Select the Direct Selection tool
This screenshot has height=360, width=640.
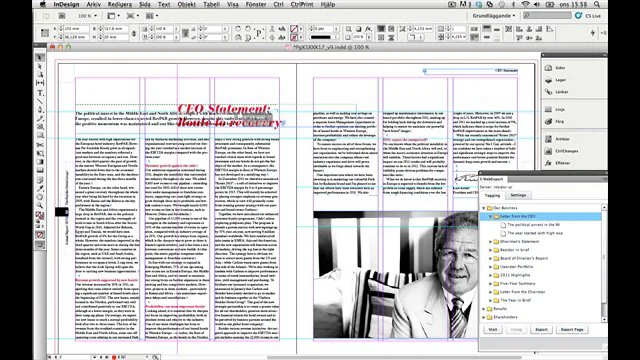[40, 66]
